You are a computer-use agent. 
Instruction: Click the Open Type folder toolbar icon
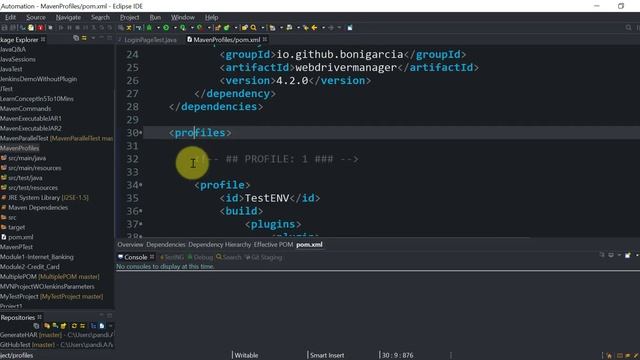click(244, 28)
